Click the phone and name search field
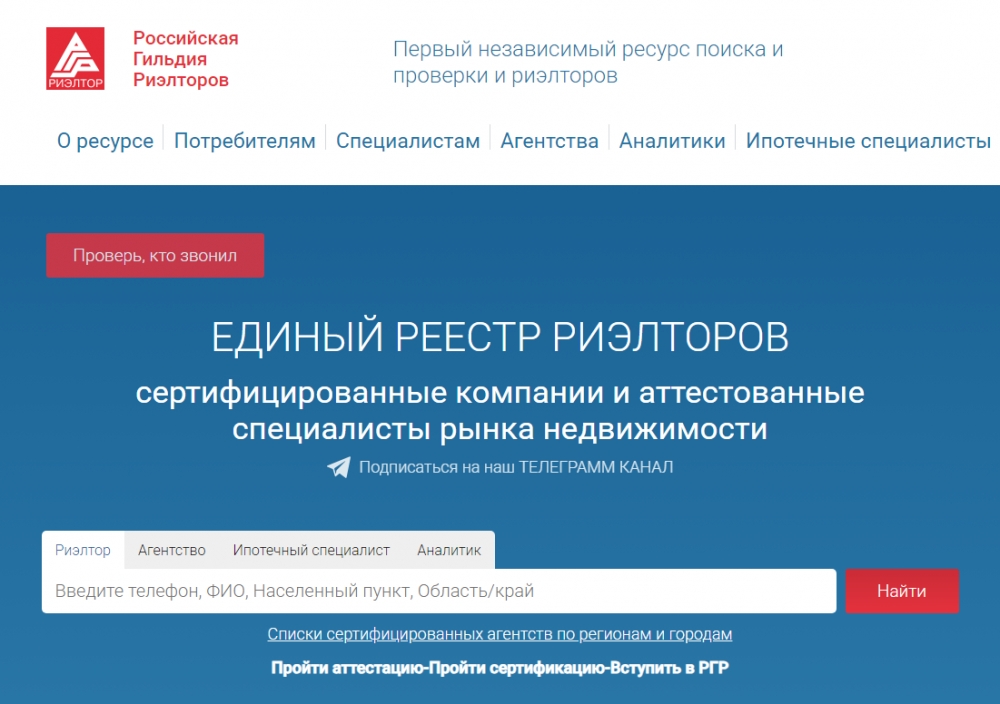The height and width of the screenshot is (704, 1000). [440, 590]
